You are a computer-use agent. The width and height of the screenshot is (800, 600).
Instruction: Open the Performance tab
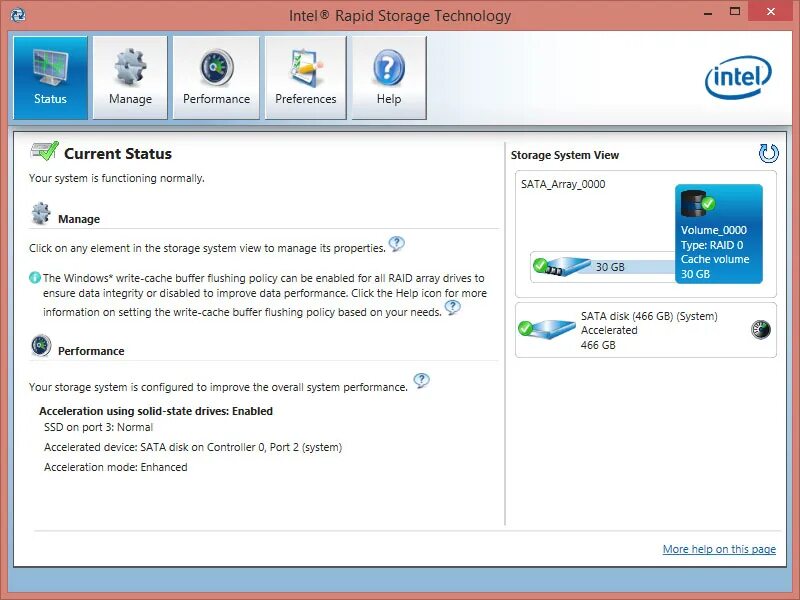[x=216, y=78]
